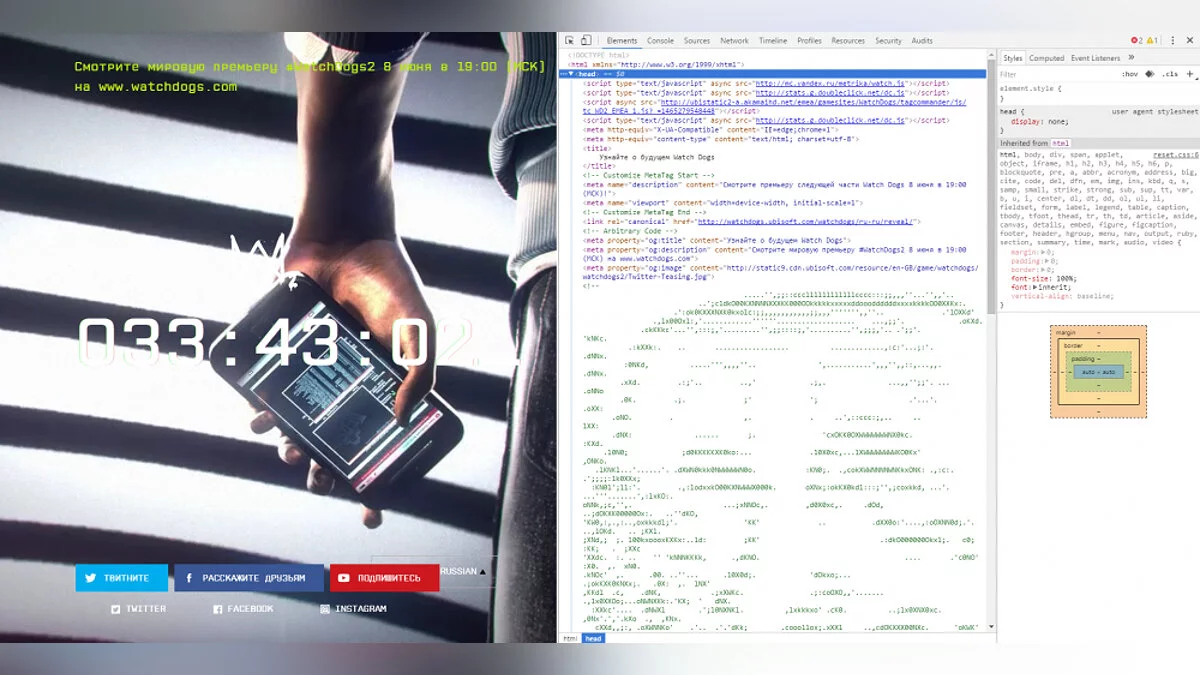Show more Styles sidebar tabs chevron
The width and height of the screenshot is (1200, 675).
click(1131, 58)
